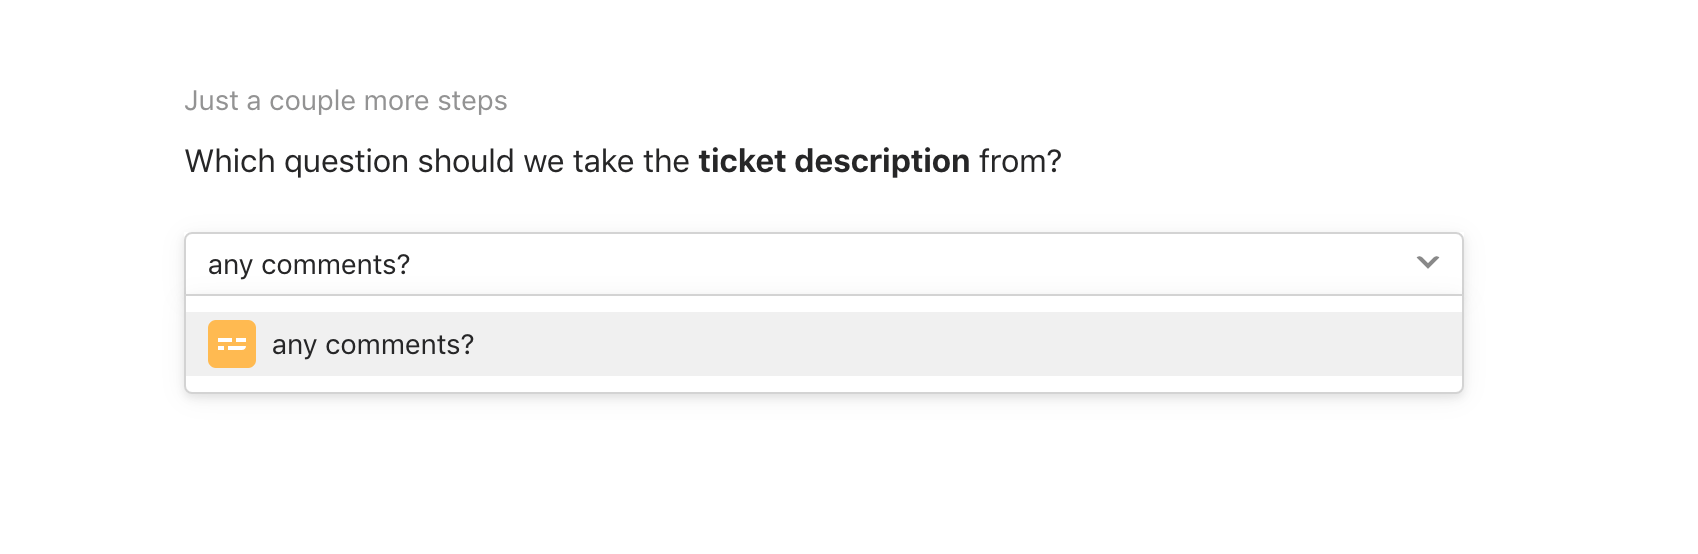1698x554 pixels.
Task: Click the bold 'ticket description' text
Action: [834, 161]
